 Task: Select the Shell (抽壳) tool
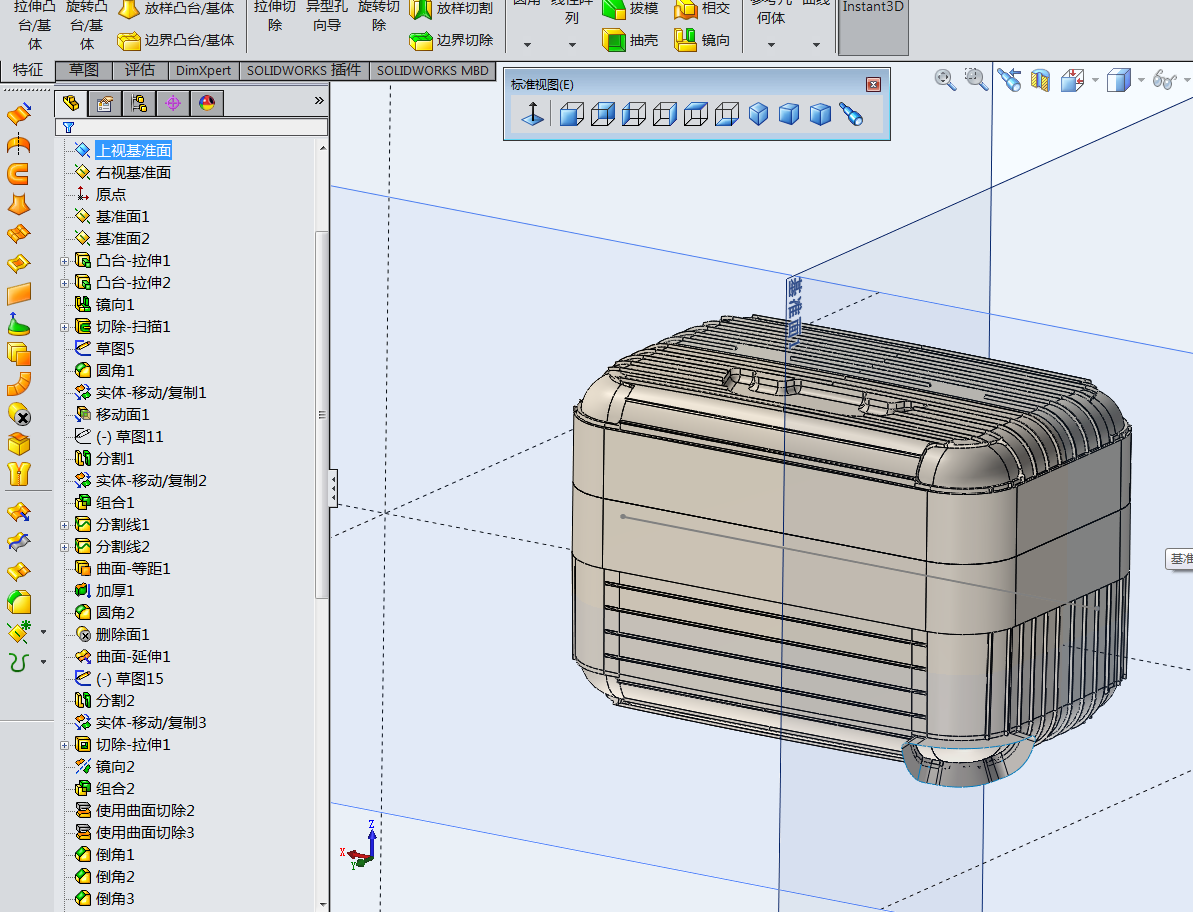(629, 40)
